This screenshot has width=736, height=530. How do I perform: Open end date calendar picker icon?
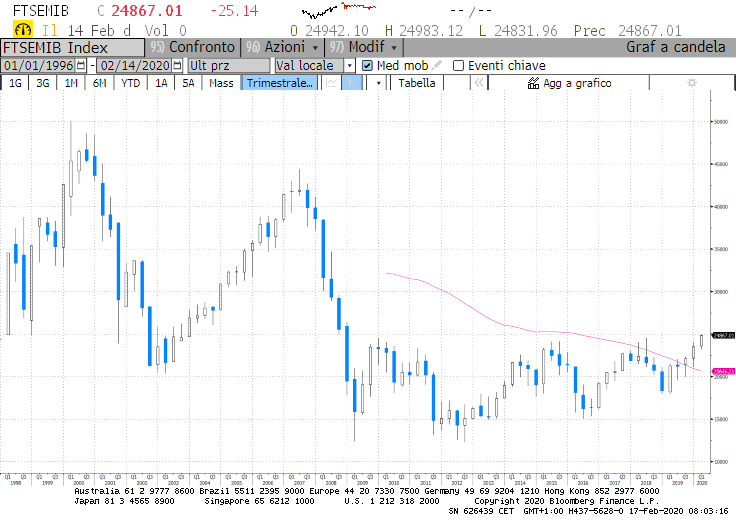pyautogui.click(x=177, y=65)
